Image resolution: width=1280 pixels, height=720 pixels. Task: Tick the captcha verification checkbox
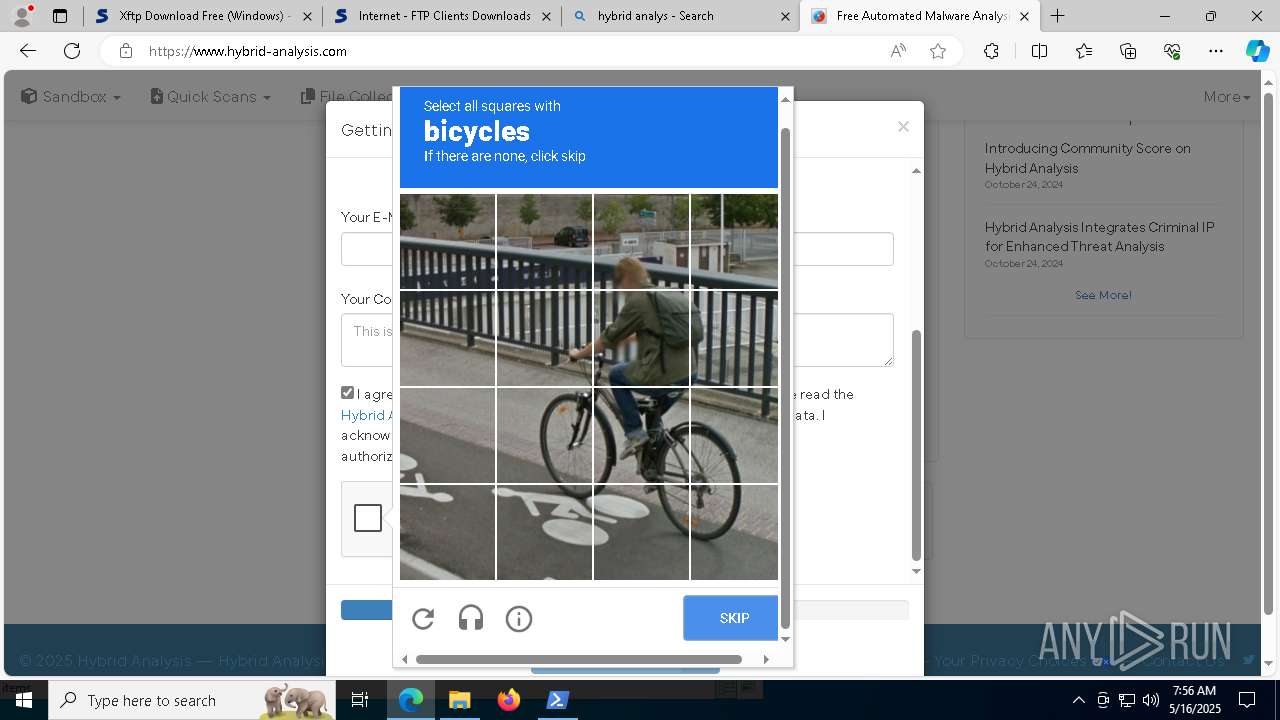pos(368,518)
